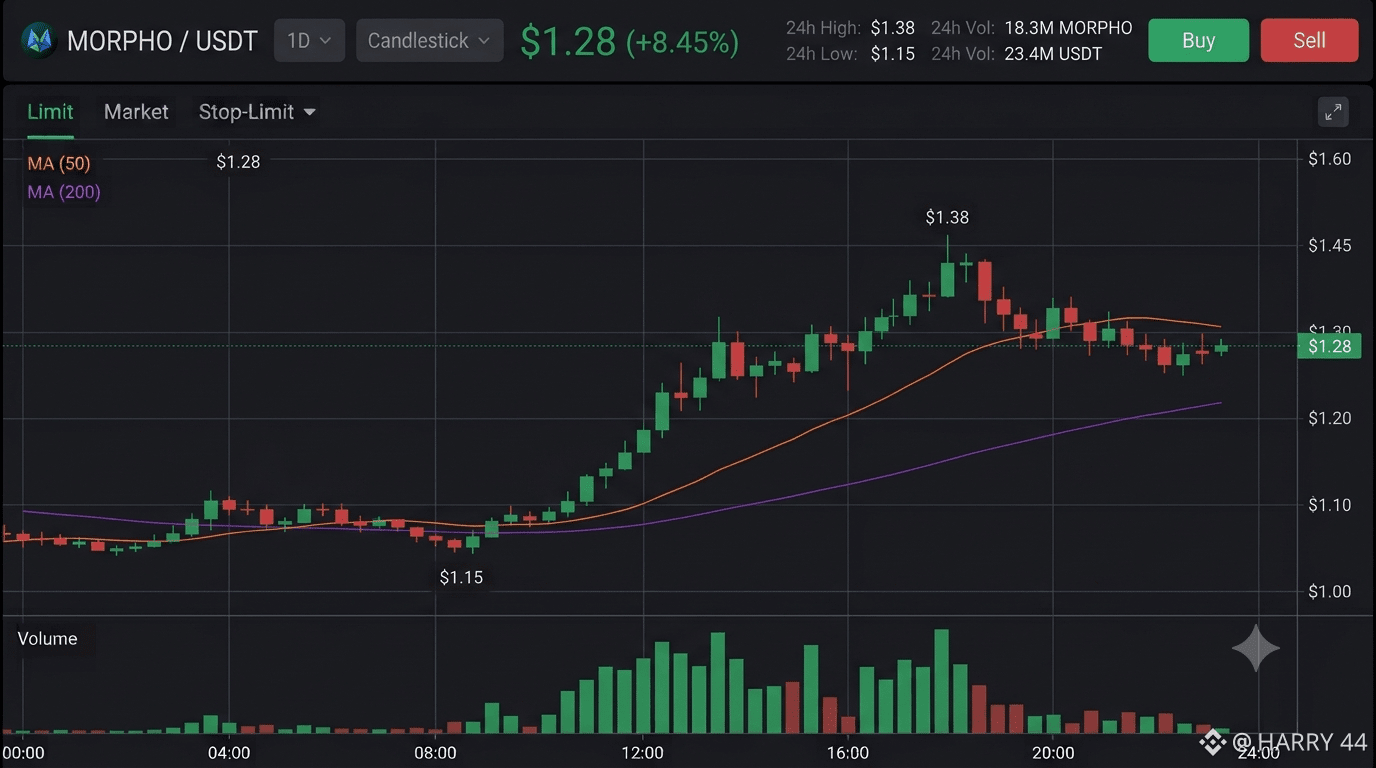Viewport: 1376px width, 768px height.
Task: Click the $1.00 price axis label
Action: (x=1330, y=591)
